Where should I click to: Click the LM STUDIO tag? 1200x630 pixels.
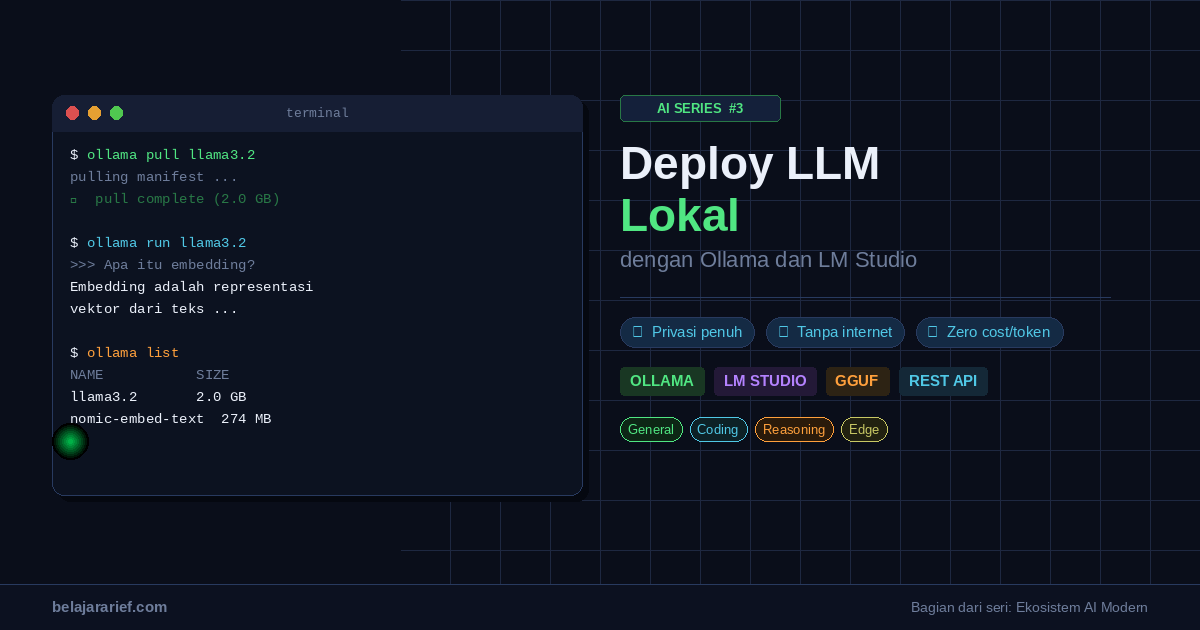(765, 381)
